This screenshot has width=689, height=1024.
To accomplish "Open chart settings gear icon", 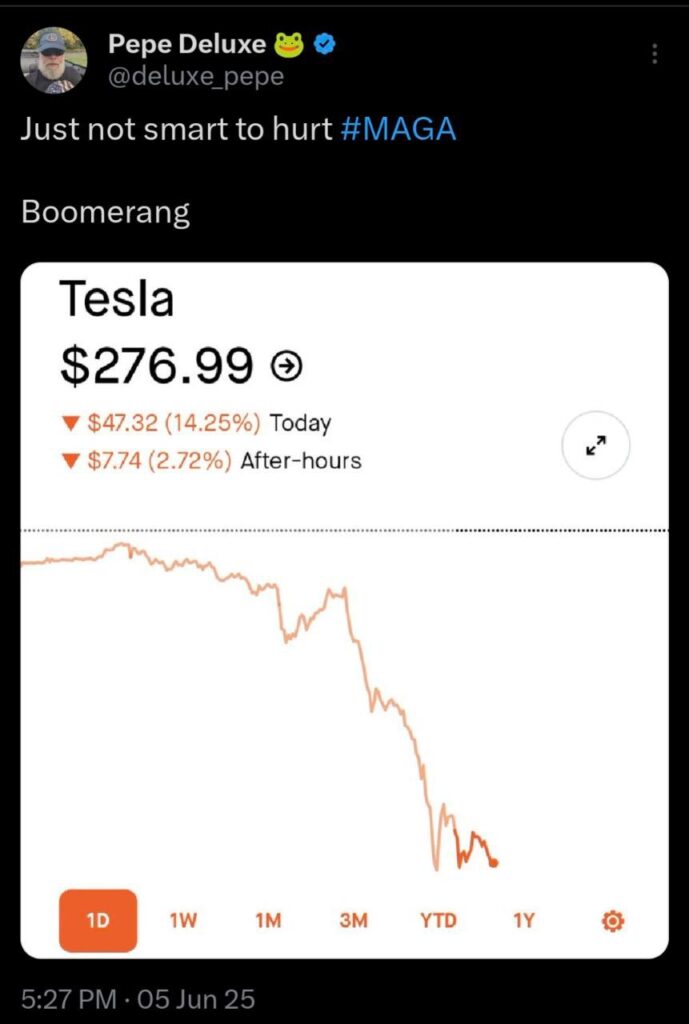I will click(x=612, y=921).
